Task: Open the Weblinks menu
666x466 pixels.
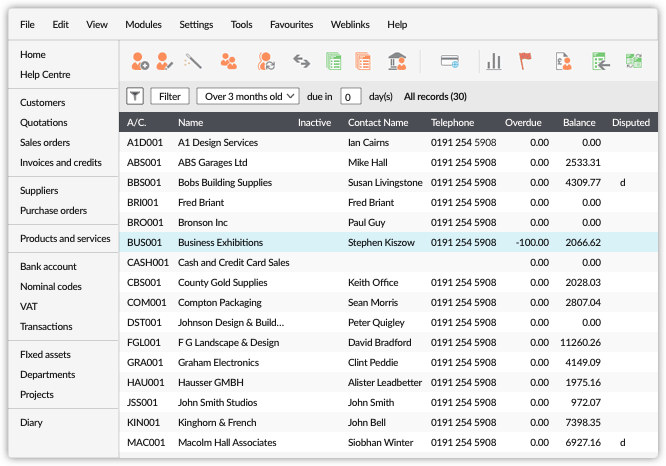Action: [x=350, y=24]
